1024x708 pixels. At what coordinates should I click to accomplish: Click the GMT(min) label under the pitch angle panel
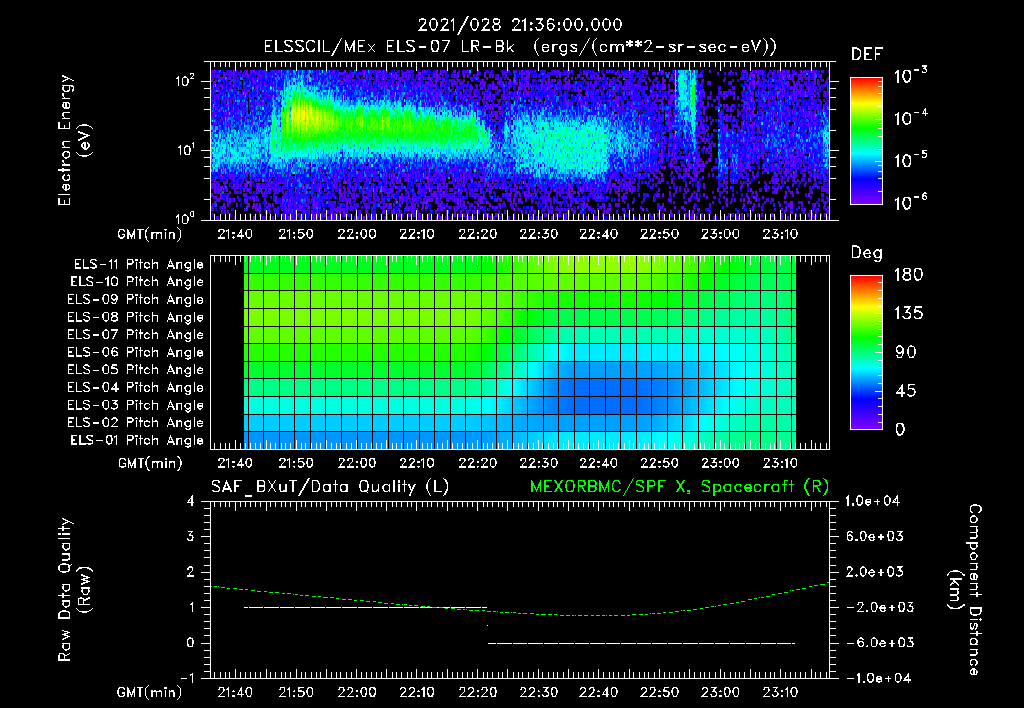point(149,463)
